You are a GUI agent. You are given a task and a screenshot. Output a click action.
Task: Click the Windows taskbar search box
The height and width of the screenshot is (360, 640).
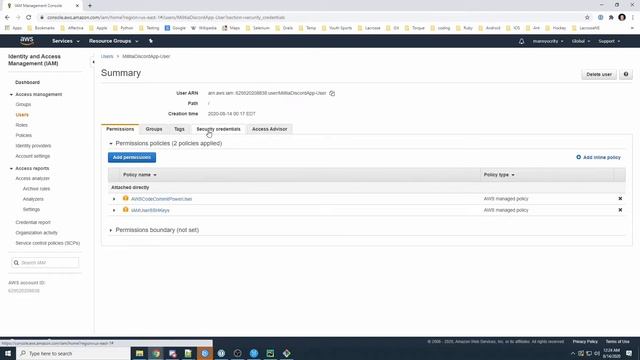(73, 353)
